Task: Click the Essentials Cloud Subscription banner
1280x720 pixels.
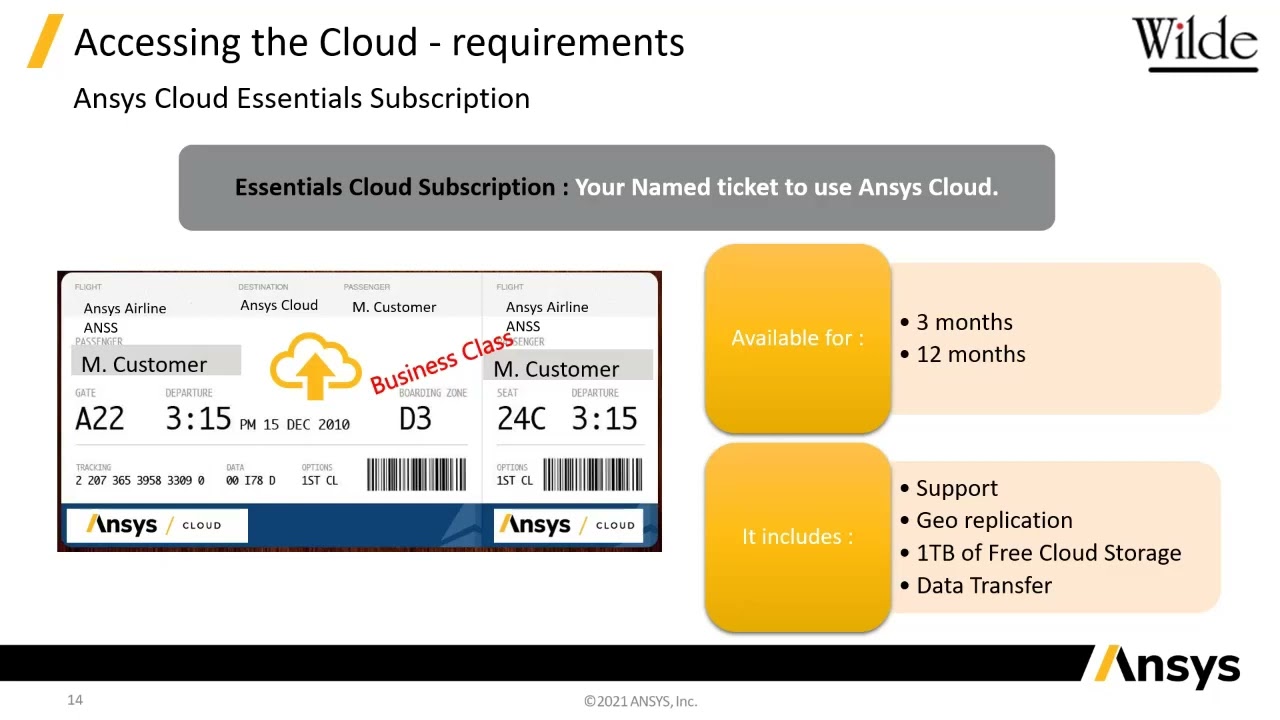Action: click(x=617, y=188)
